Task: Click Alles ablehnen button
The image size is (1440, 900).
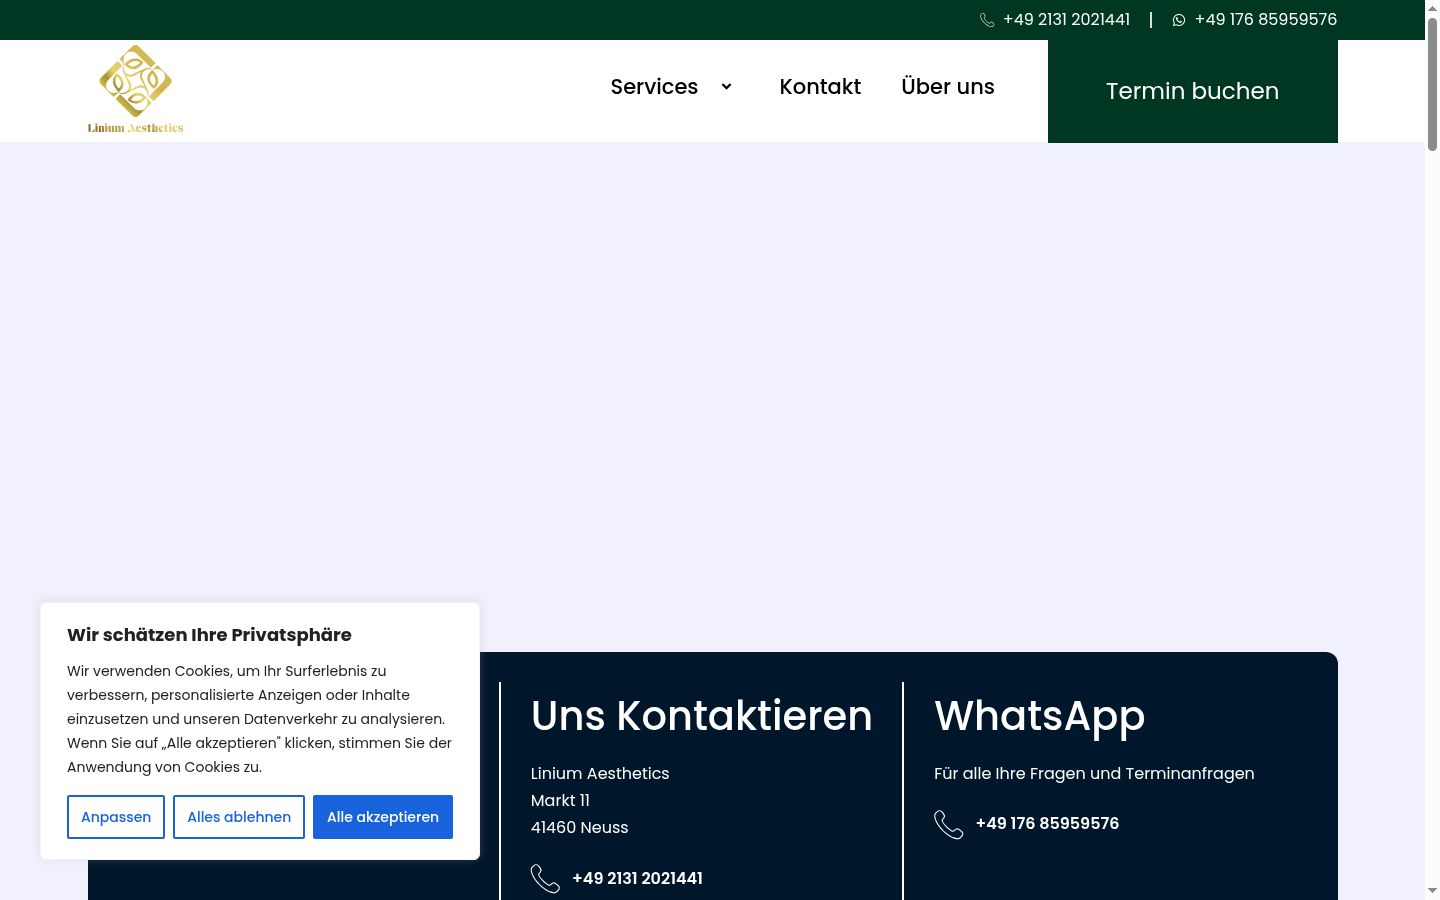Action: coord(239,817)
